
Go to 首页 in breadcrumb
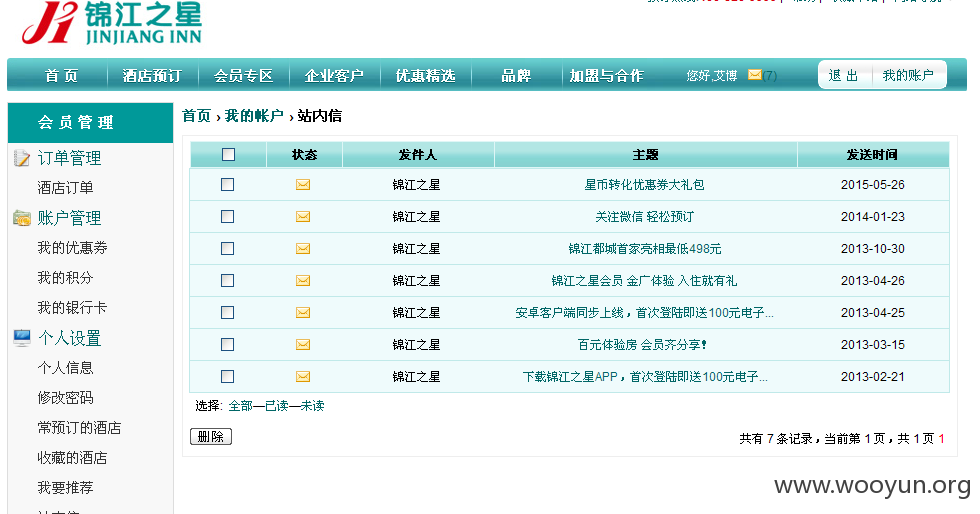(196, 116)
